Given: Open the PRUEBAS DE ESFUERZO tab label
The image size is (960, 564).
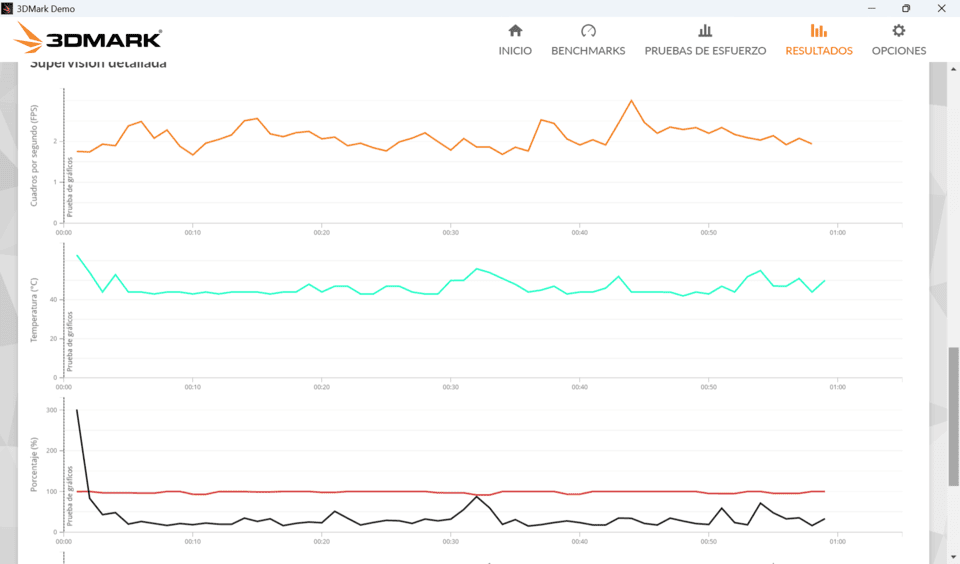Looking at the screenshot, I should click(x=705, y=51).
